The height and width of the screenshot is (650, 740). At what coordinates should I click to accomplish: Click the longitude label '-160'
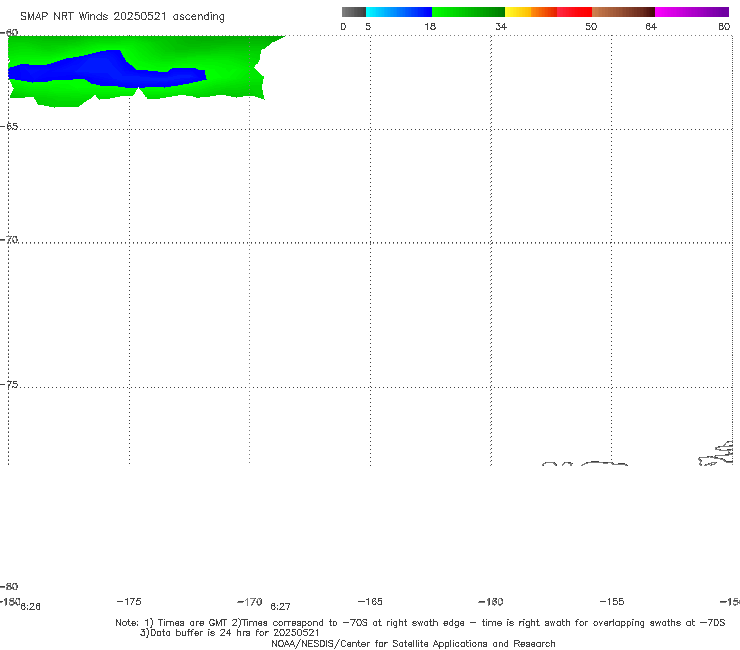(x=491, y=601)
